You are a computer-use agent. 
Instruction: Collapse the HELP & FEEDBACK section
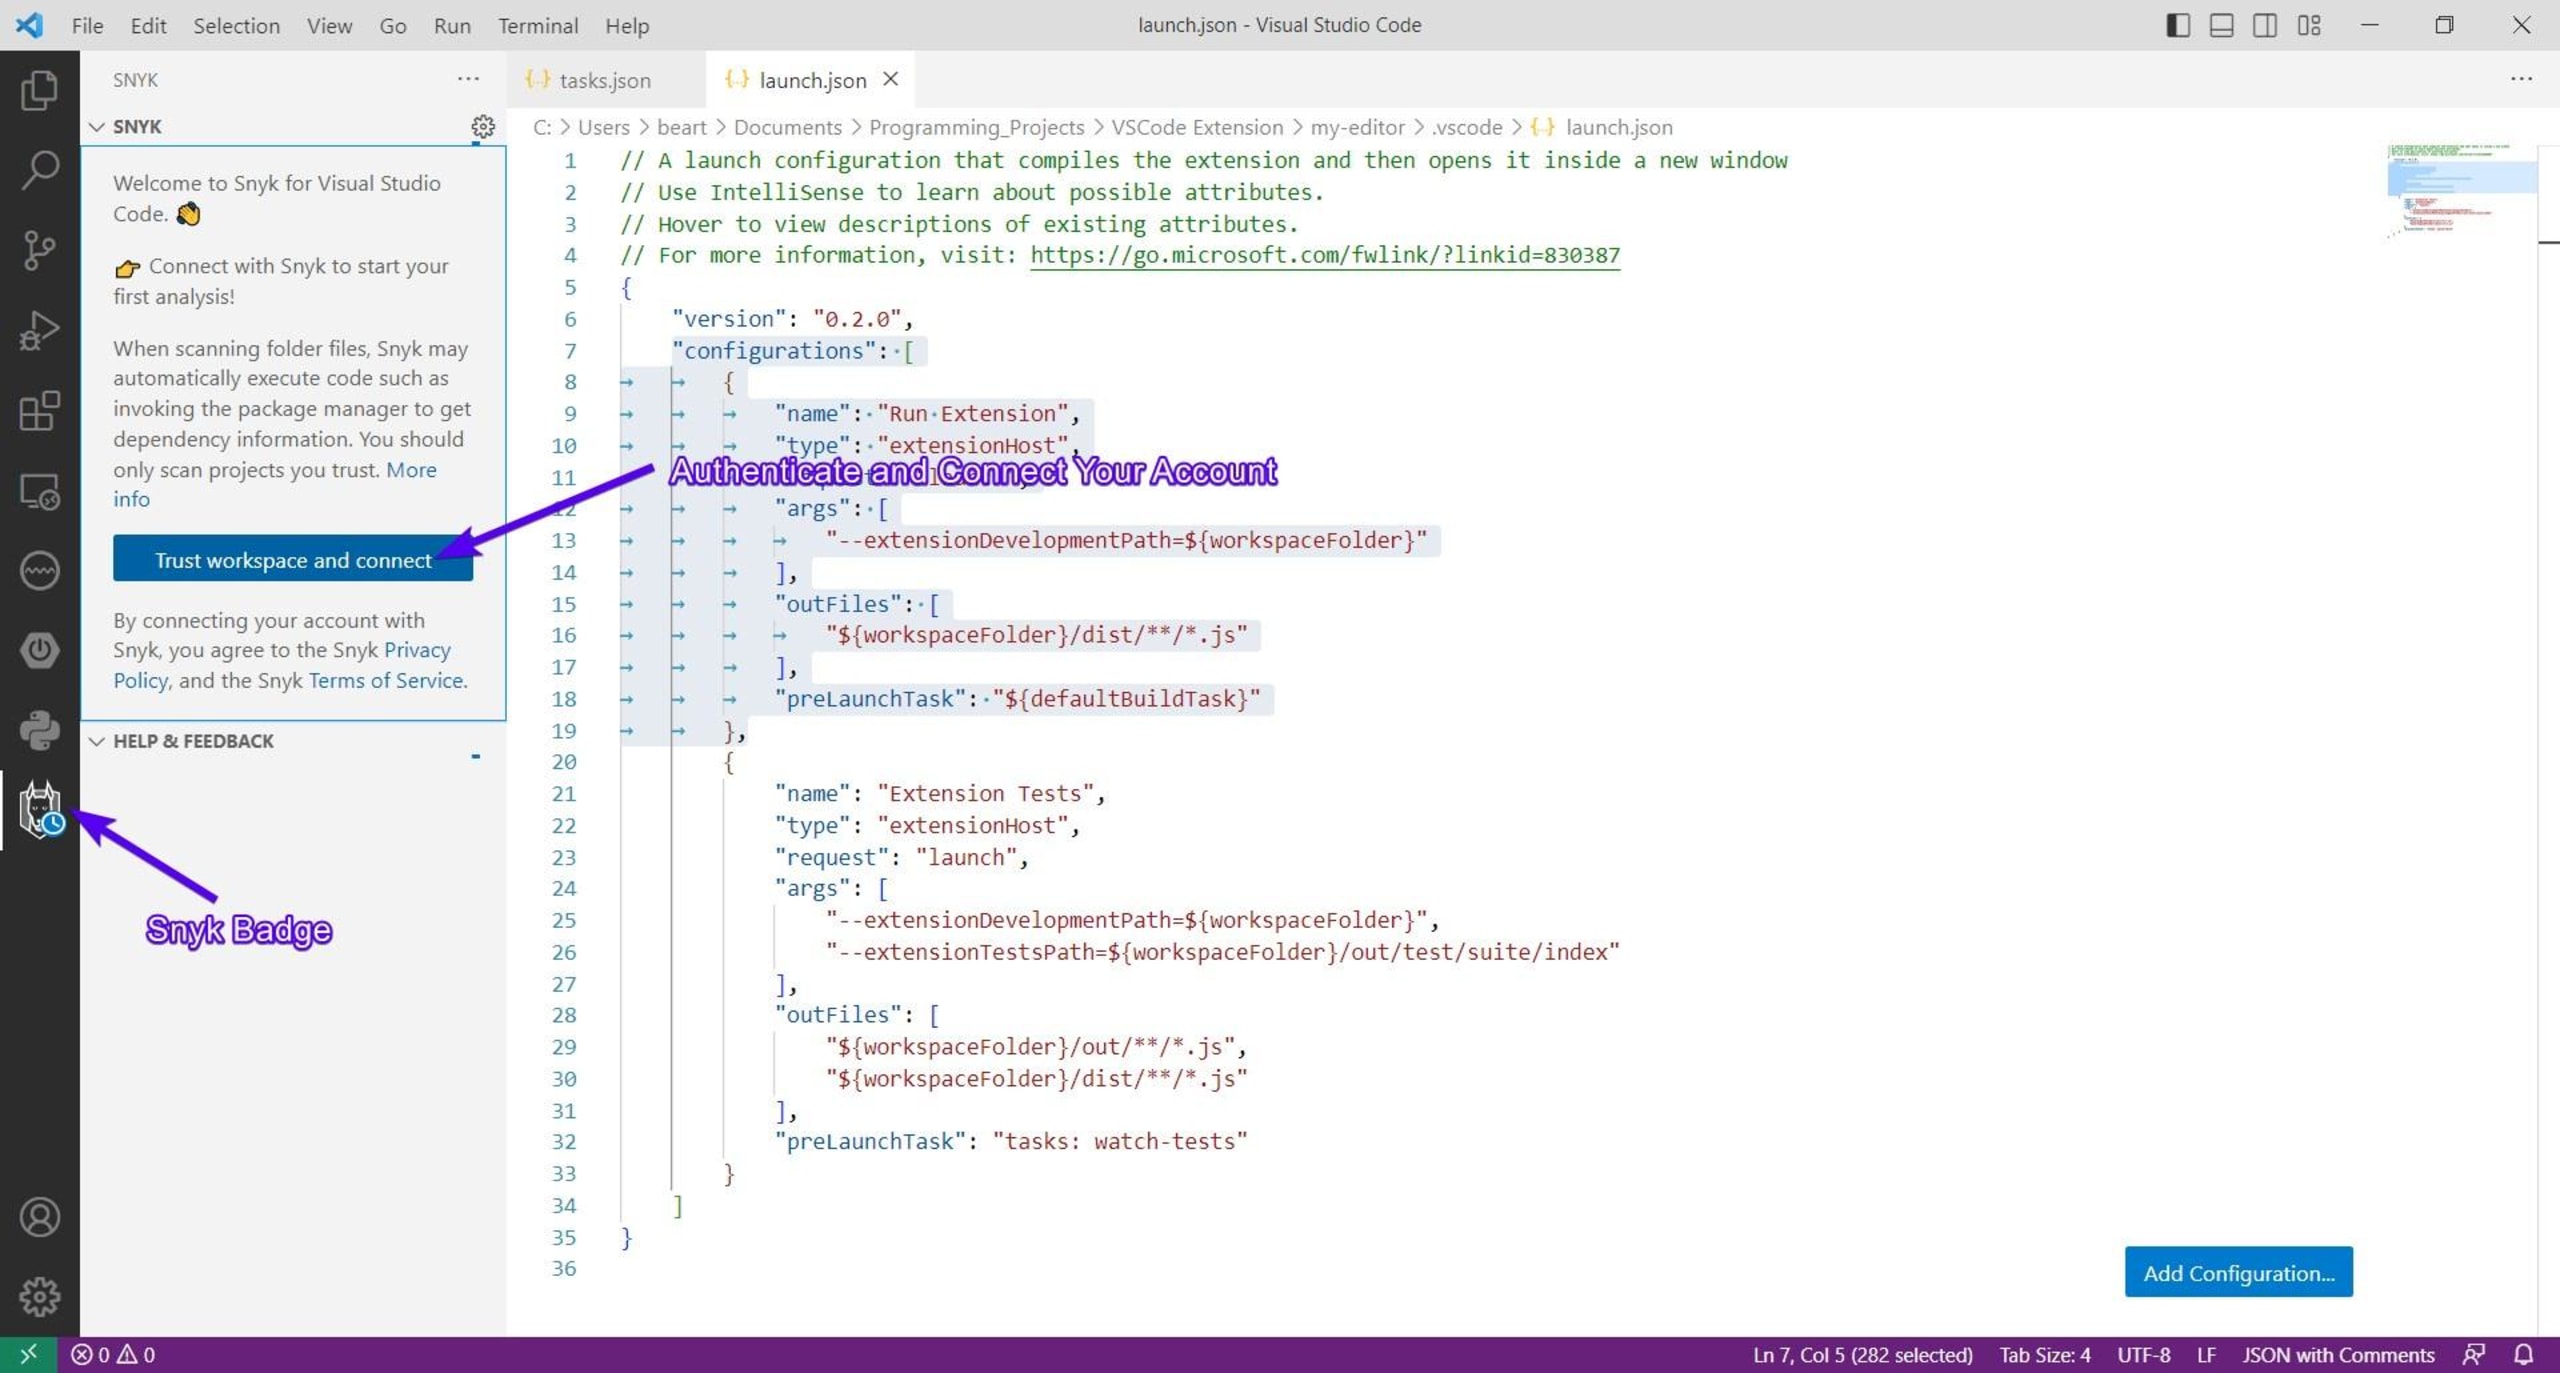pos(97,741)
